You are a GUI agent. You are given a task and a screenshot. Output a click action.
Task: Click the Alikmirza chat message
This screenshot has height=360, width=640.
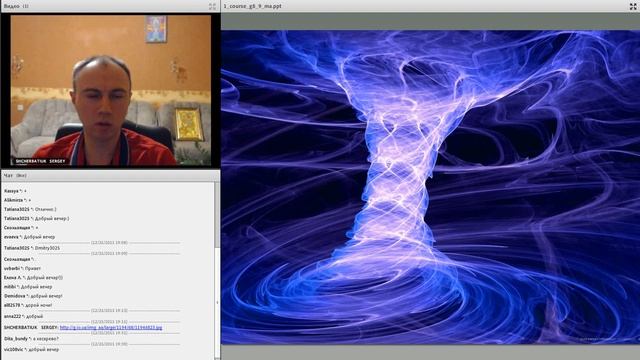pos(18,200)
